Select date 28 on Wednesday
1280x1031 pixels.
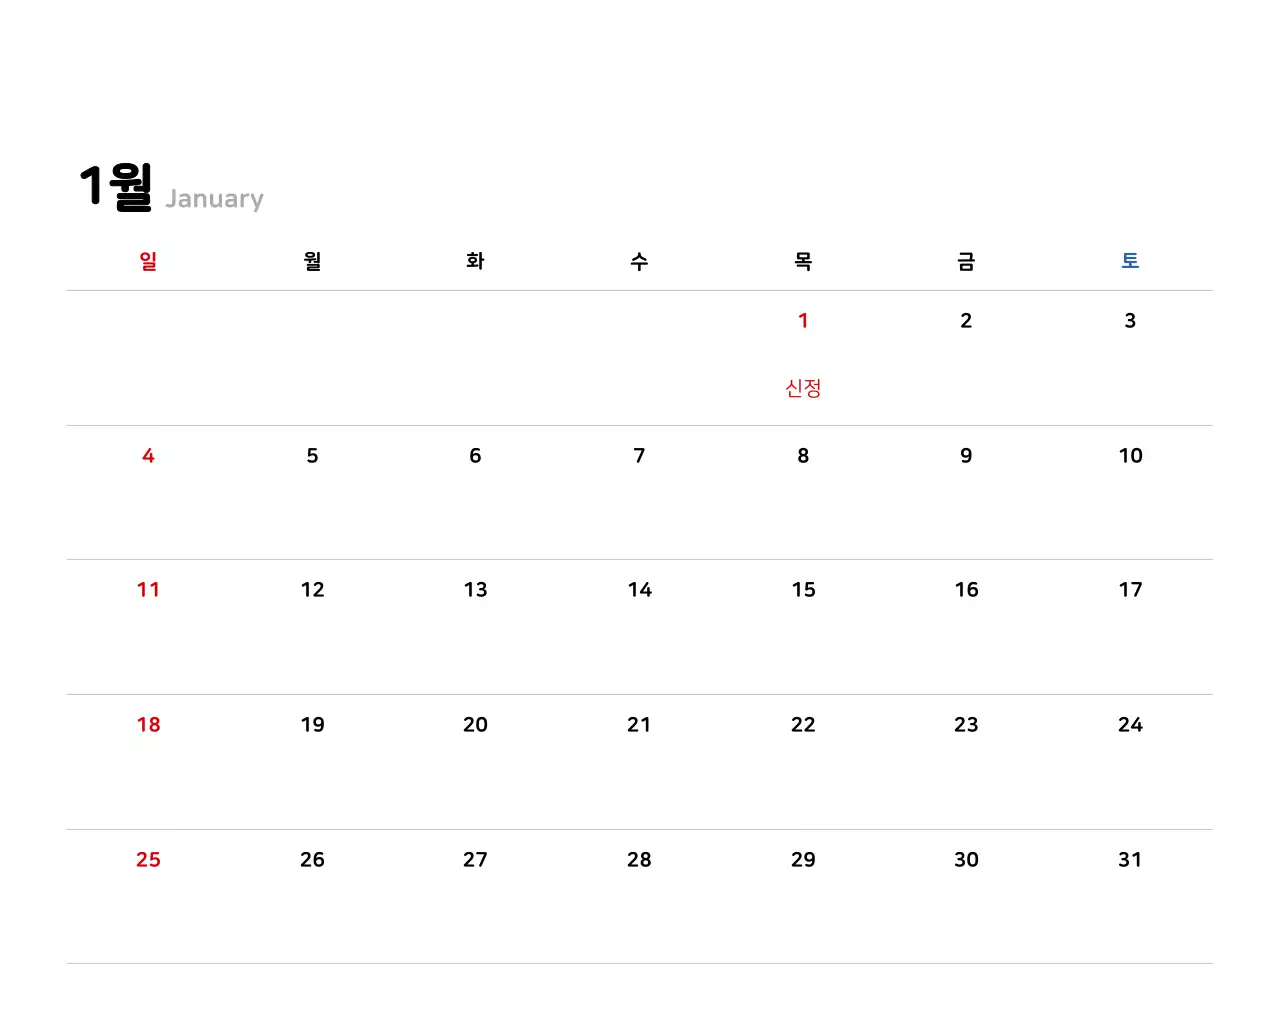click(x=639, y=860)
